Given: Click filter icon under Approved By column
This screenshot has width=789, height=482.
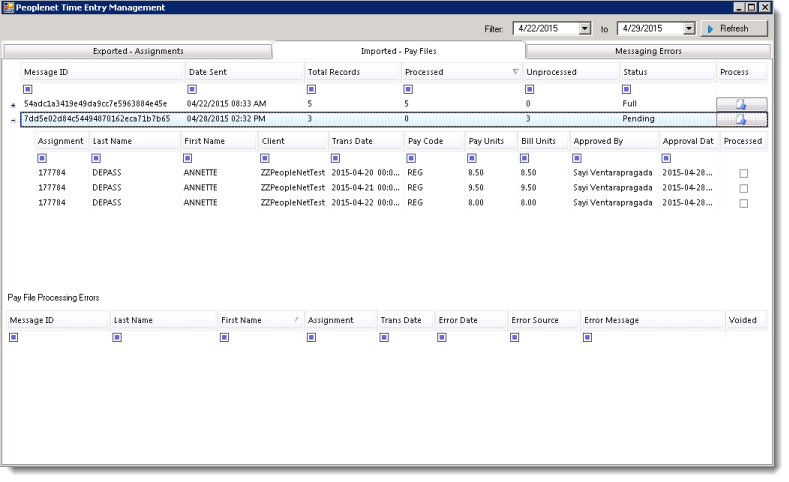Looking at the screenshot, I should pos(577,158).
